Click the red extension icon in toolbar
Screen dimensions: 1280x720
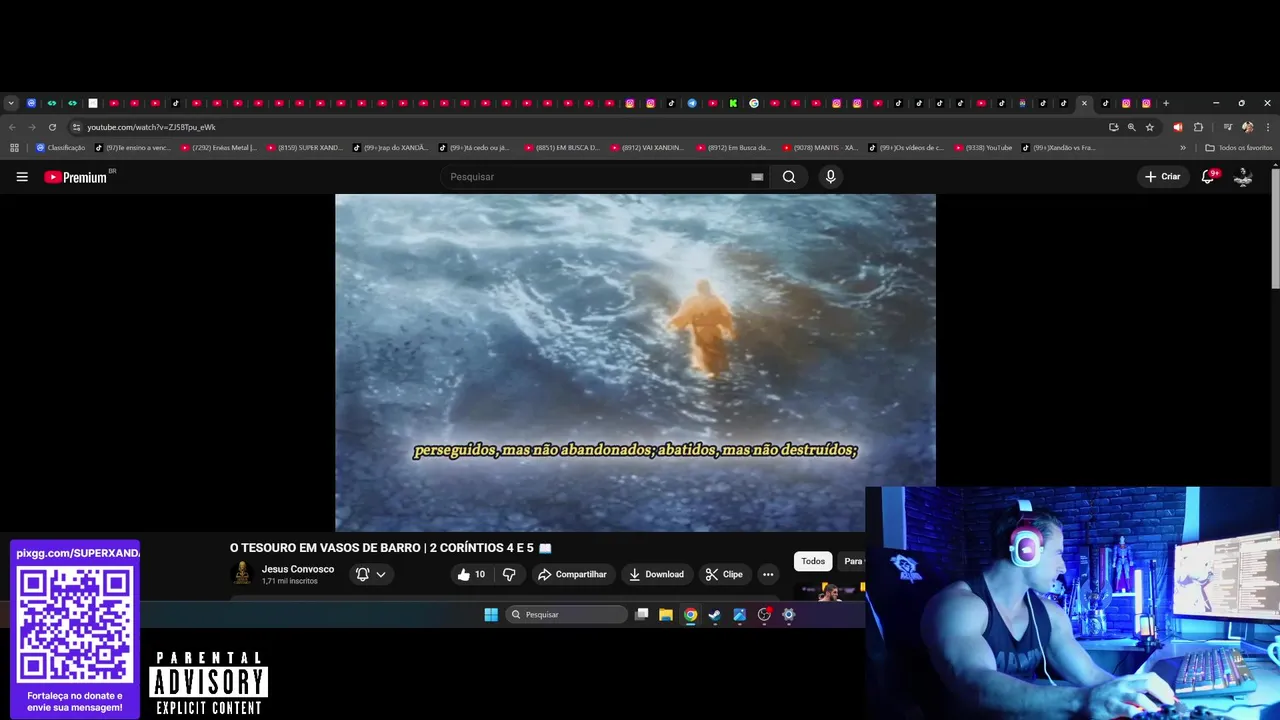(x=1178, y=127)
